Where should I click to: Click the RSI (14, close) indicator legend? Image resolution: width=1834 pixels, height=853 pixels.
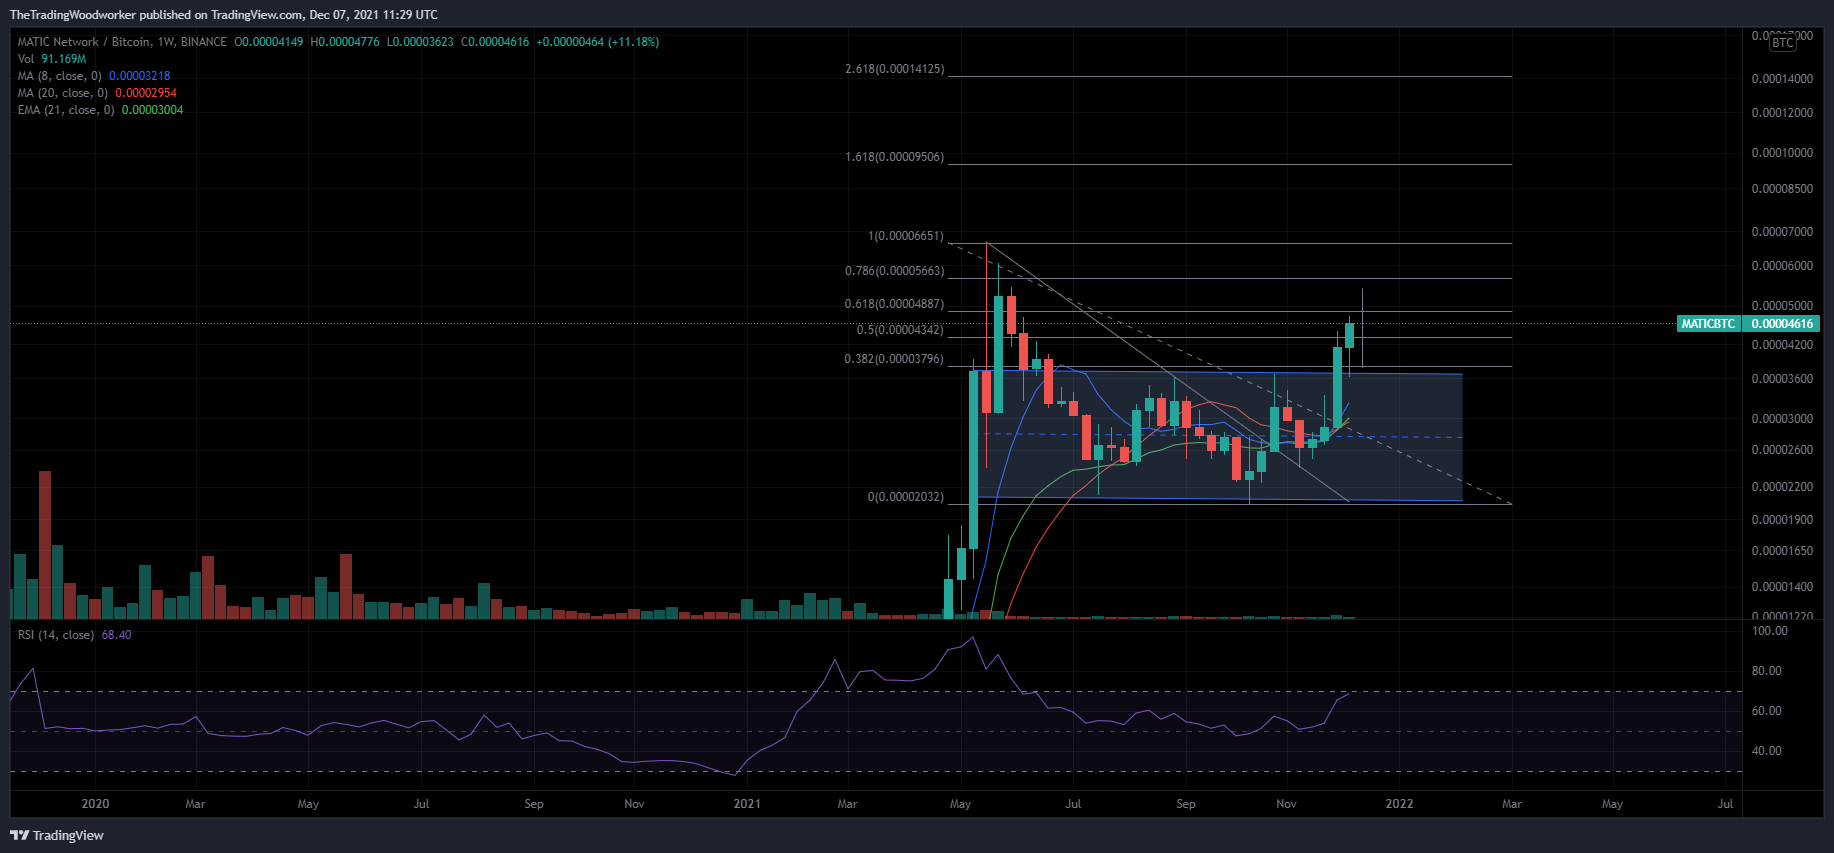coord(56,635)
